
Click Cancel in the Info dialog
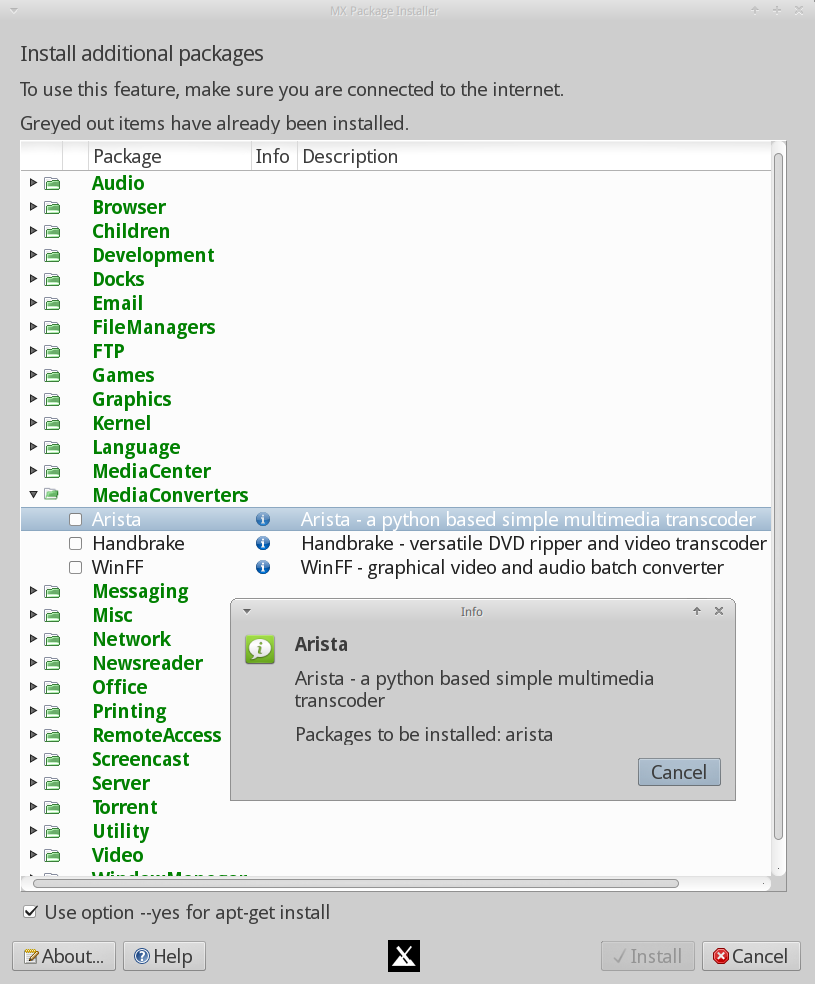679,772
